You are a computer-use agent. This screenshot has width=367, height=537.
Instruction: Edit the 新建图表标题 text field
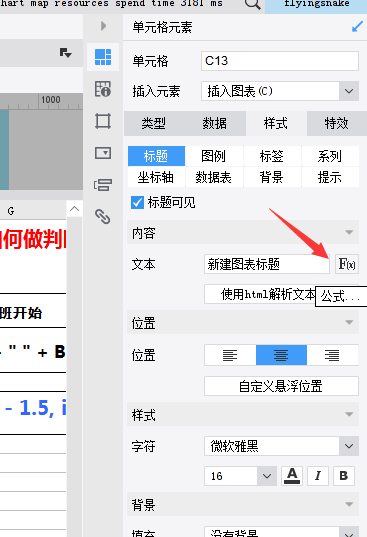(267, 264)
